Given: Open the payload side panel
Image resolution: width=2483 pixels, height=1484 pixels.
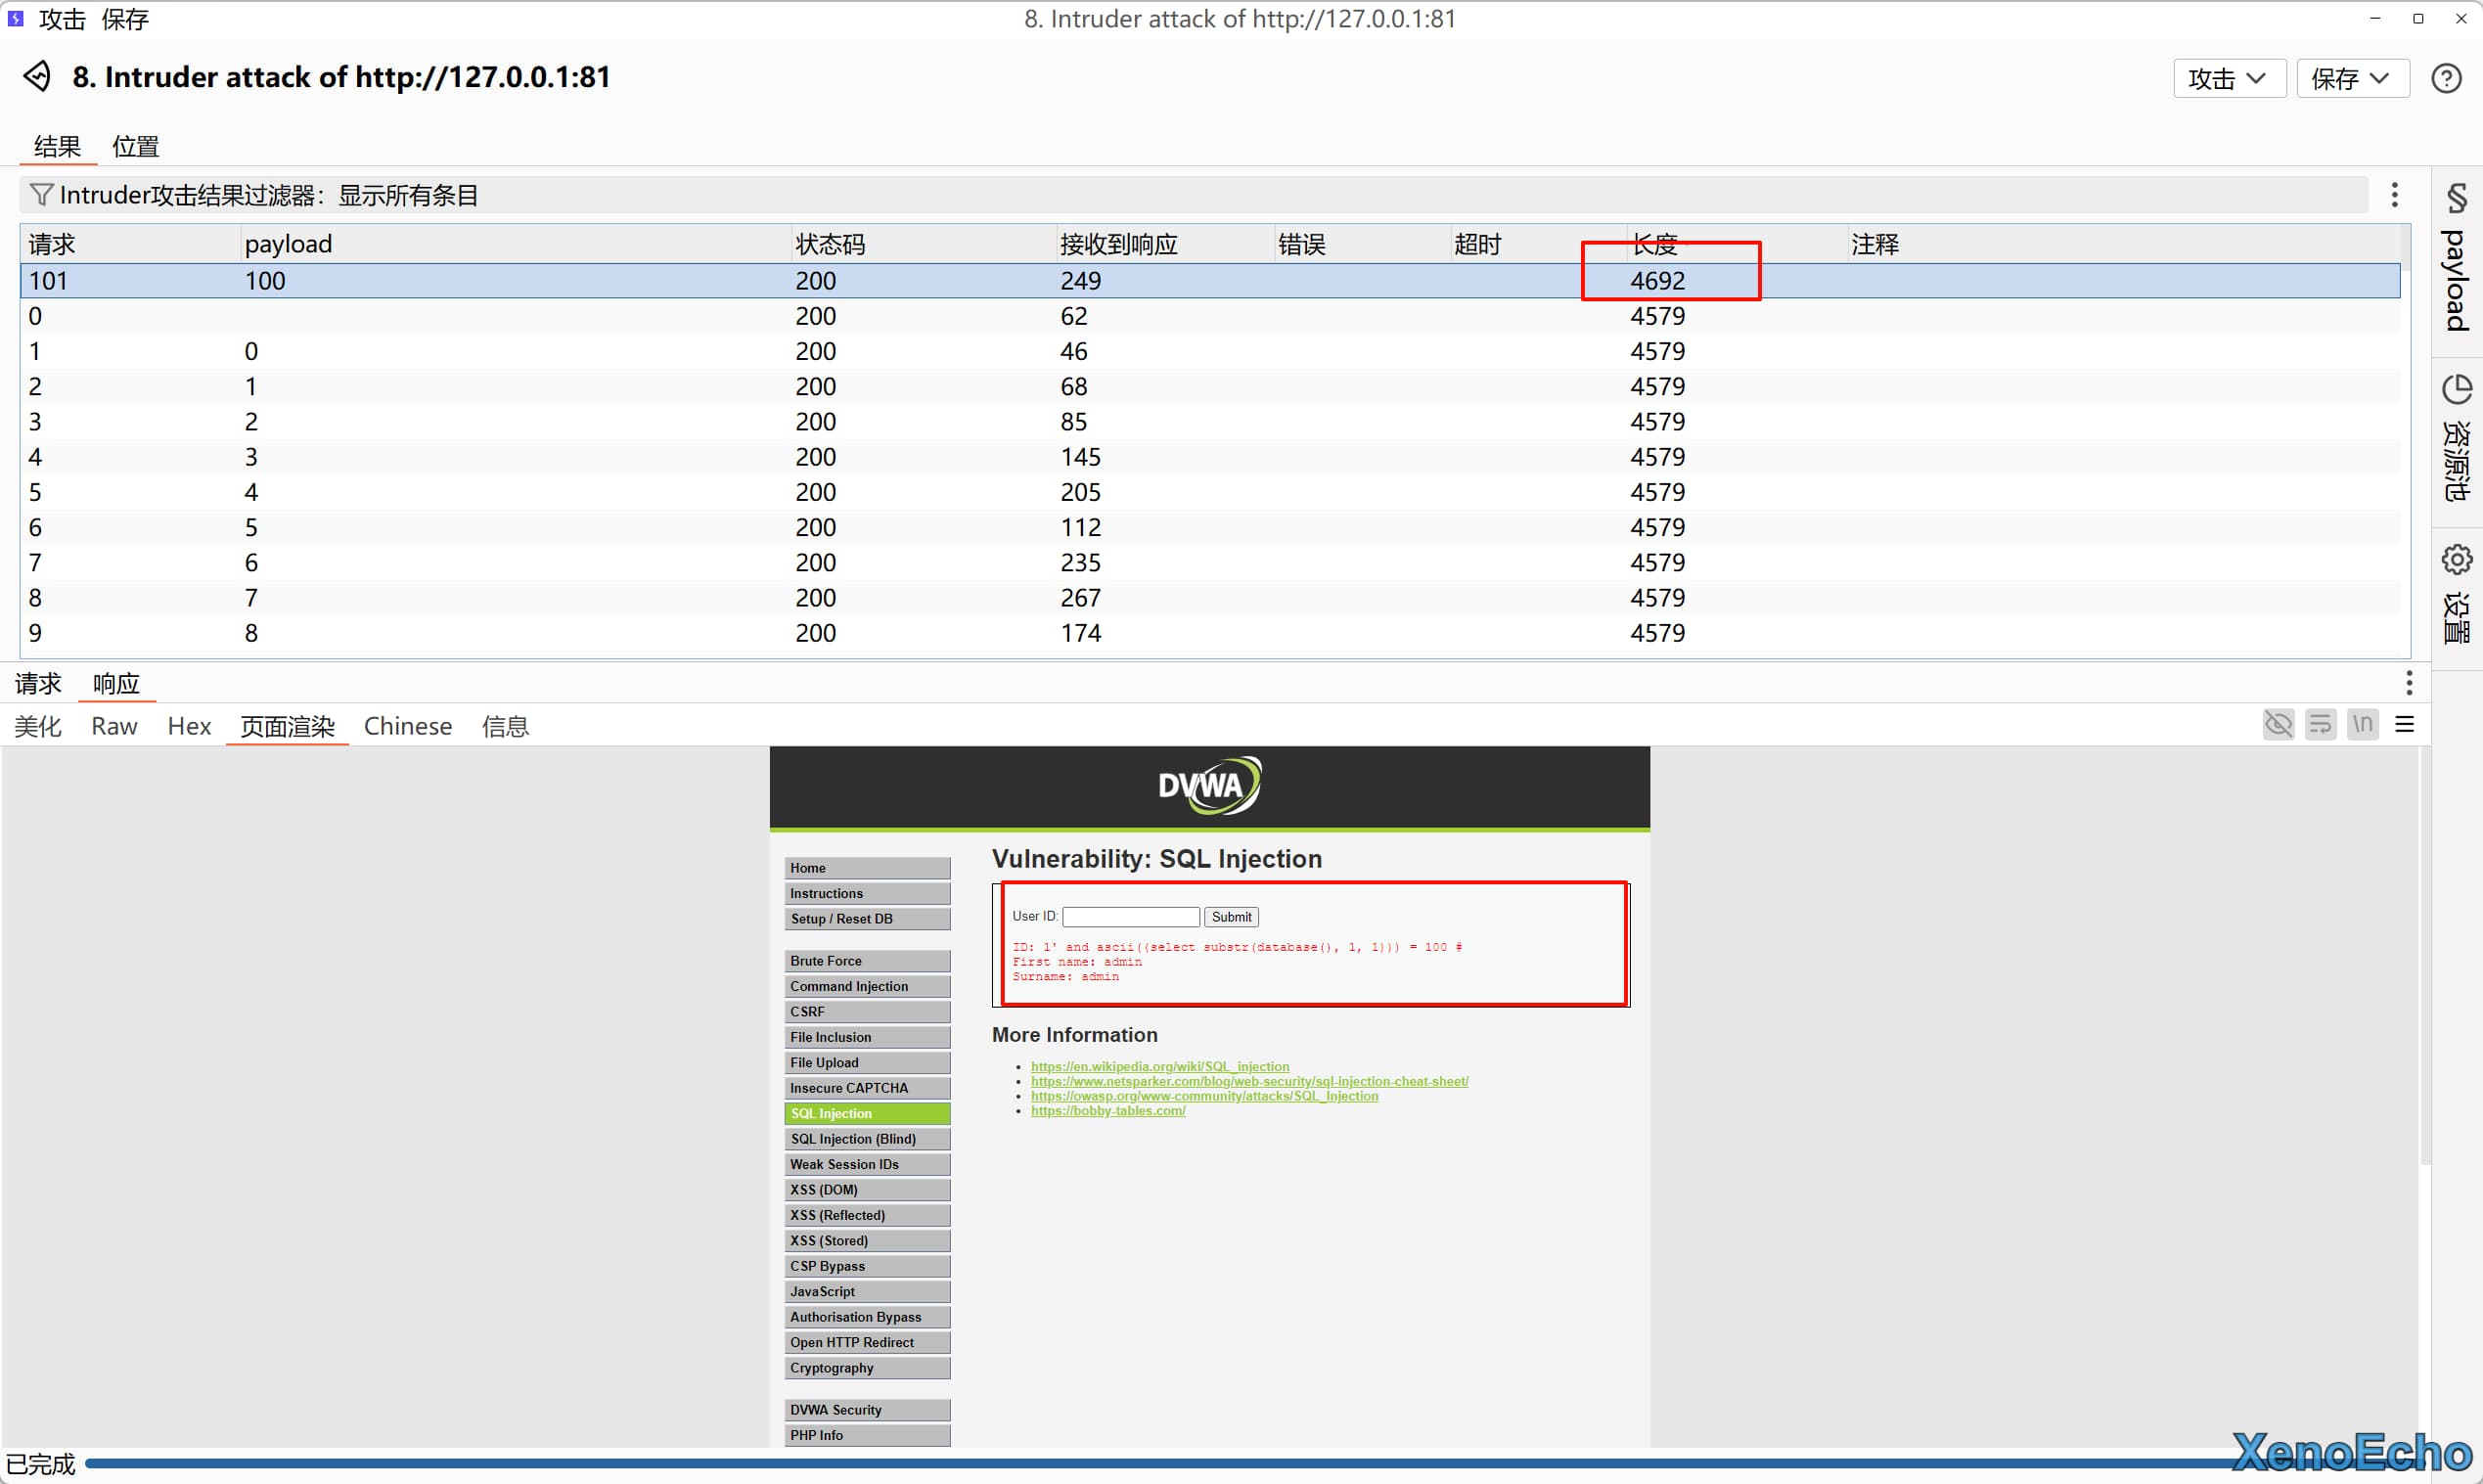Looking at the screenshot, I should point(2457,258).
